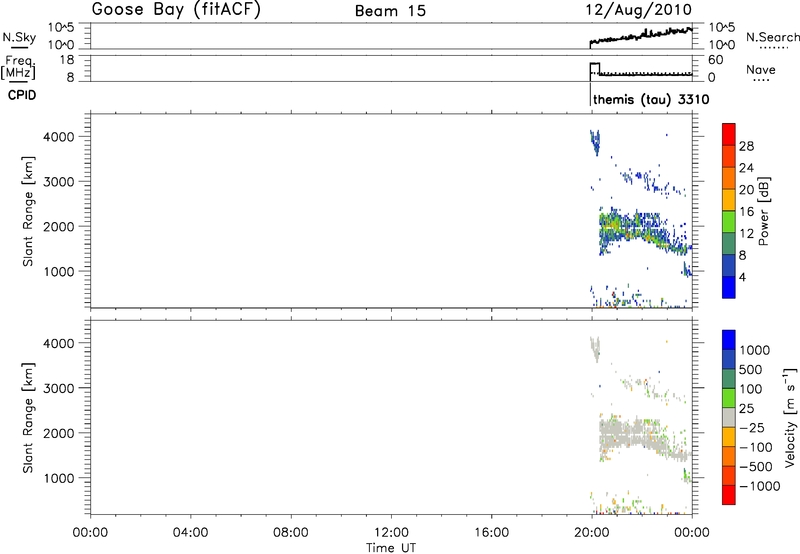This screenshot has width=800, height=554.
Task: Click '1000' range tick in Velocity panel
Action: (x=59, y=478)
